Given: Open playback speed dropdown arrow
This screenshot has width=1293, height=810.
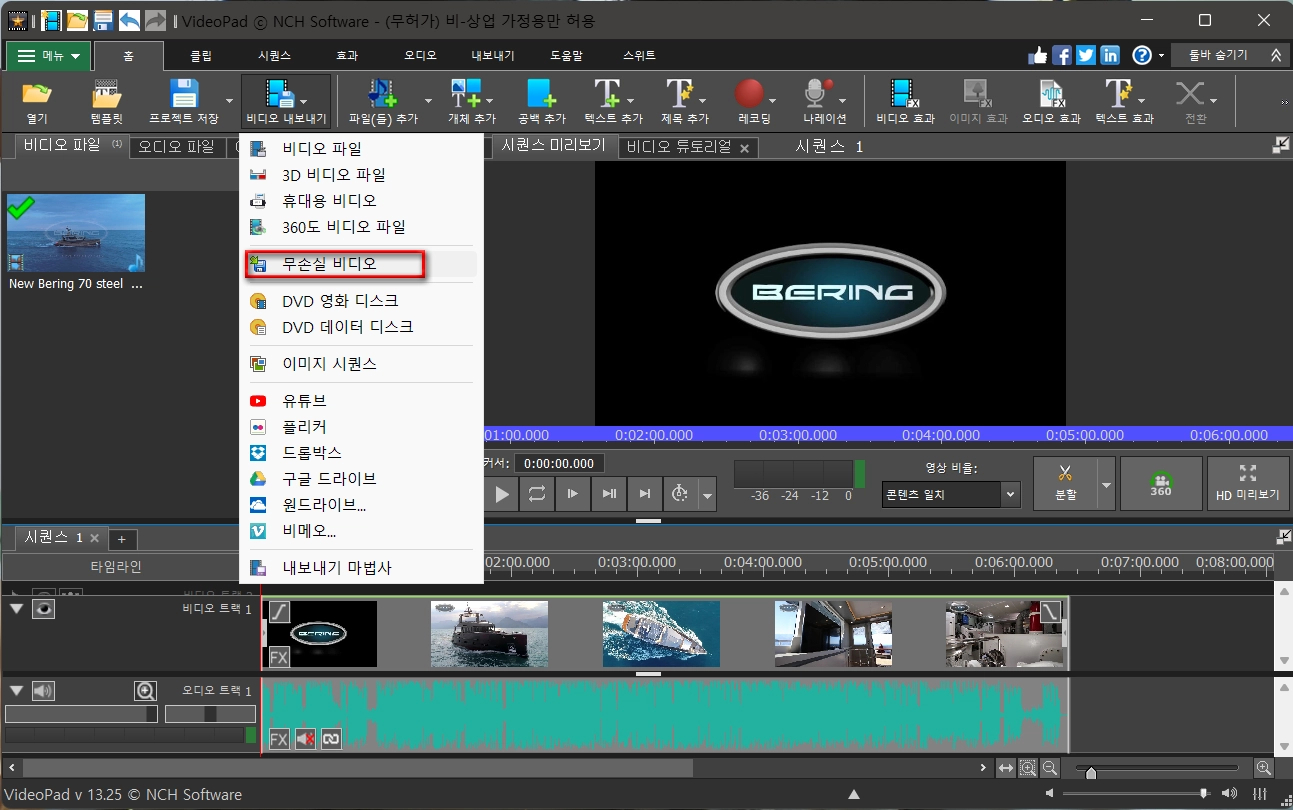Looking at the screenshot, I should [708, 494].
